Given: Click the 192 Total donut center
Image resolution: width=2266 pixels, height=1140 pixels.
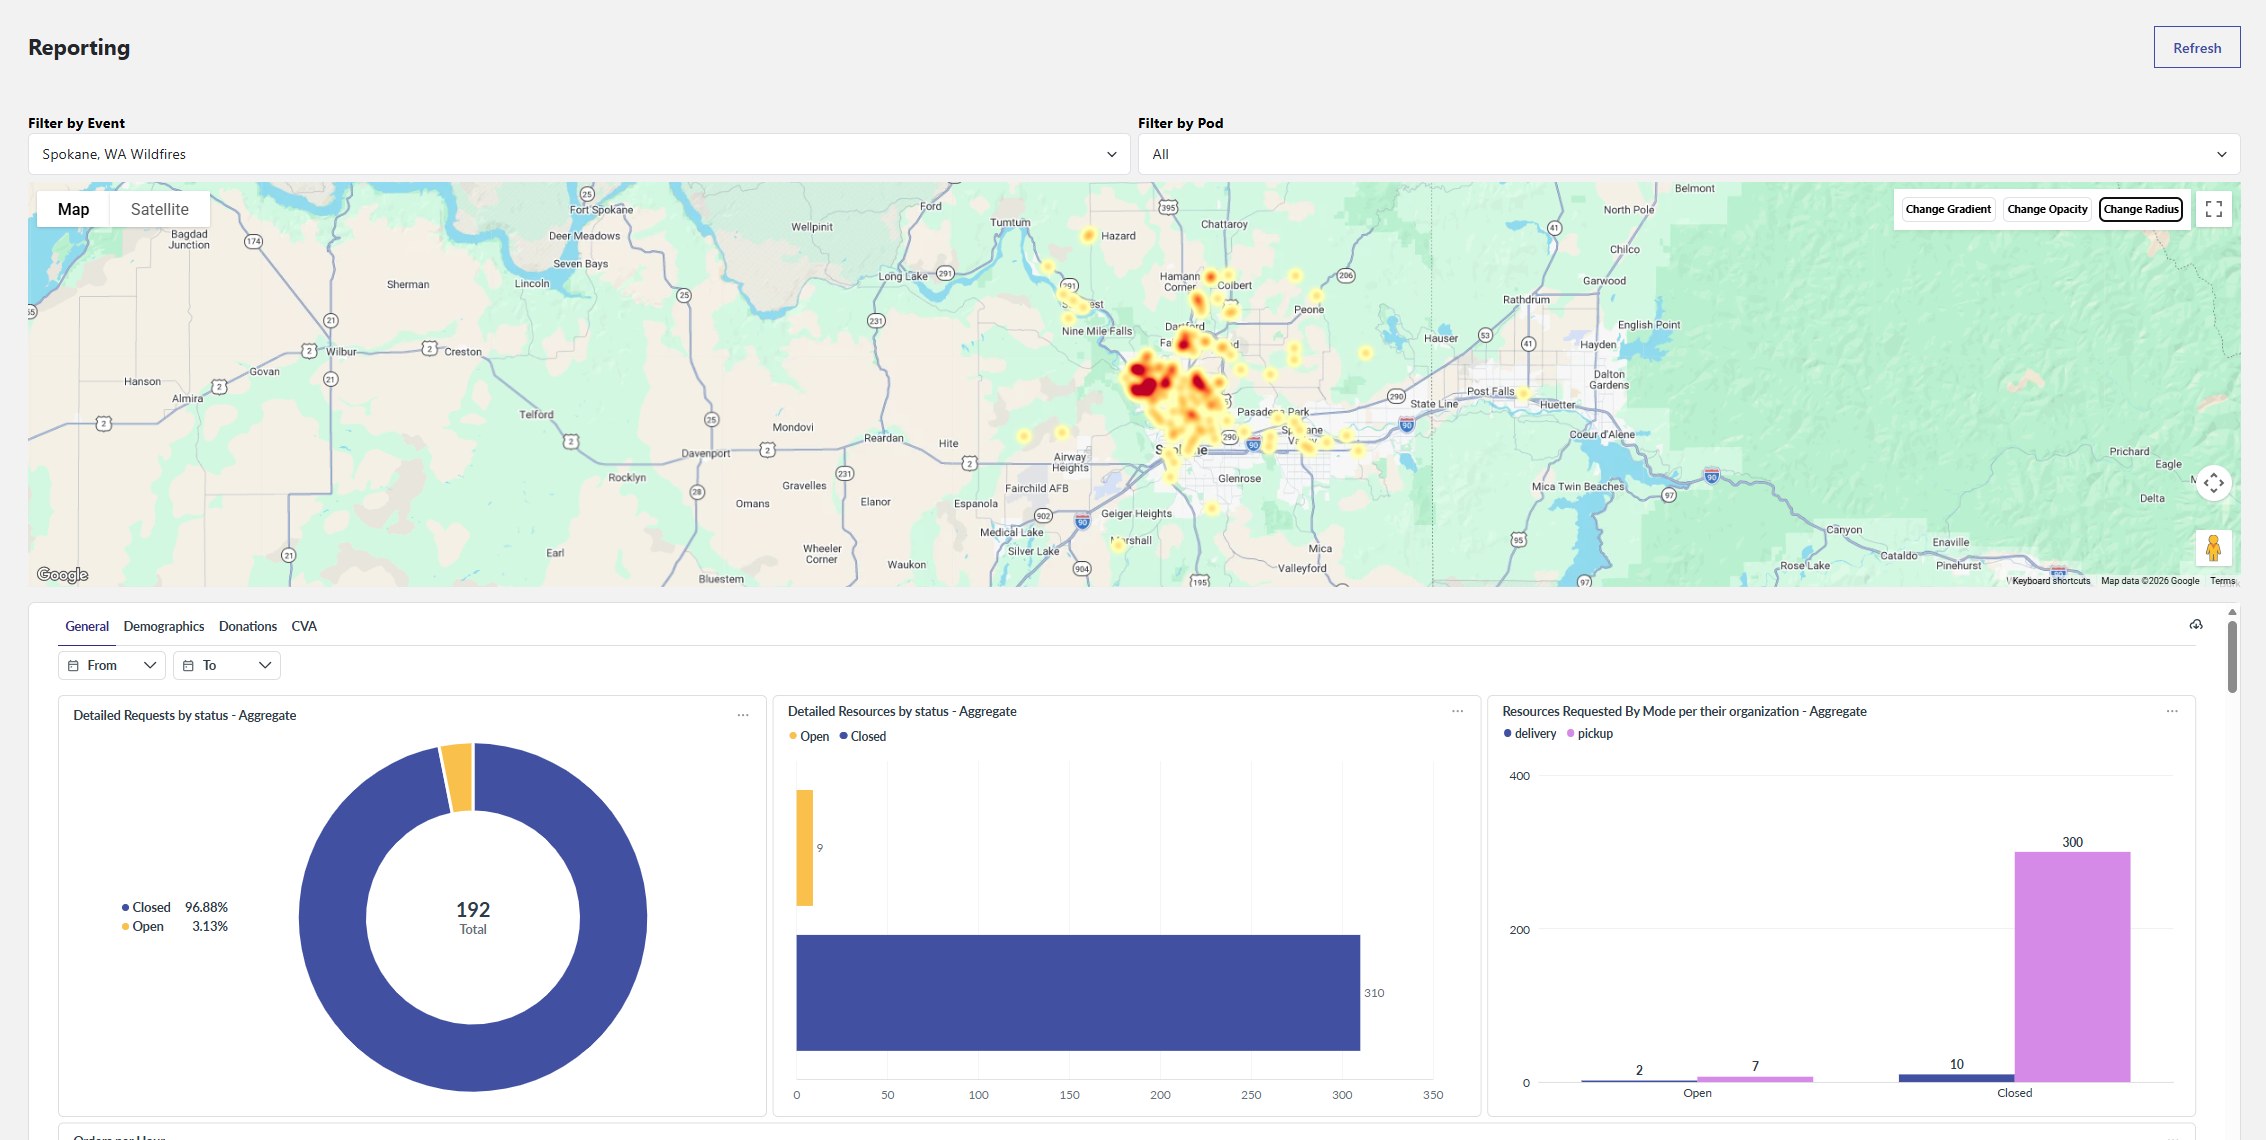Looking at the screenshot, I should pos(473,917).
